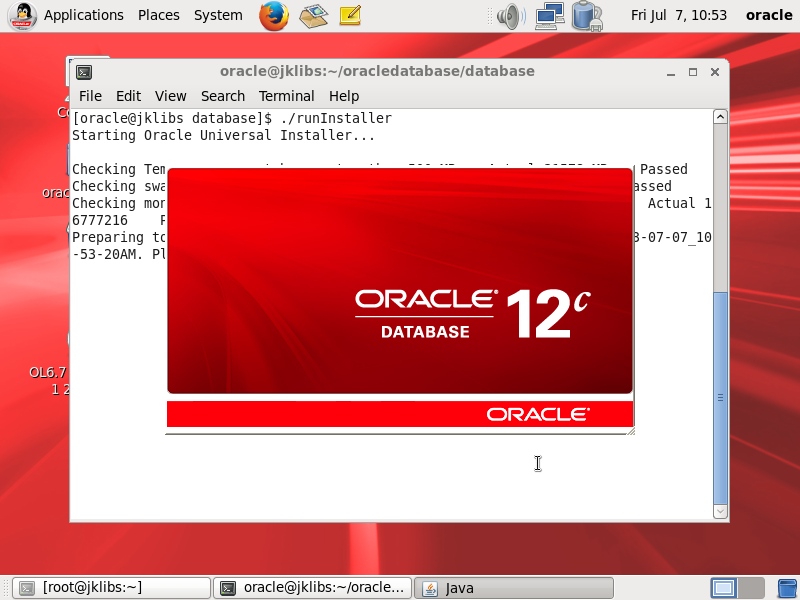Open the terminal View menu
Image resolution: width=800 pixels, height=600 pixels.
click(x=170, y=96)
